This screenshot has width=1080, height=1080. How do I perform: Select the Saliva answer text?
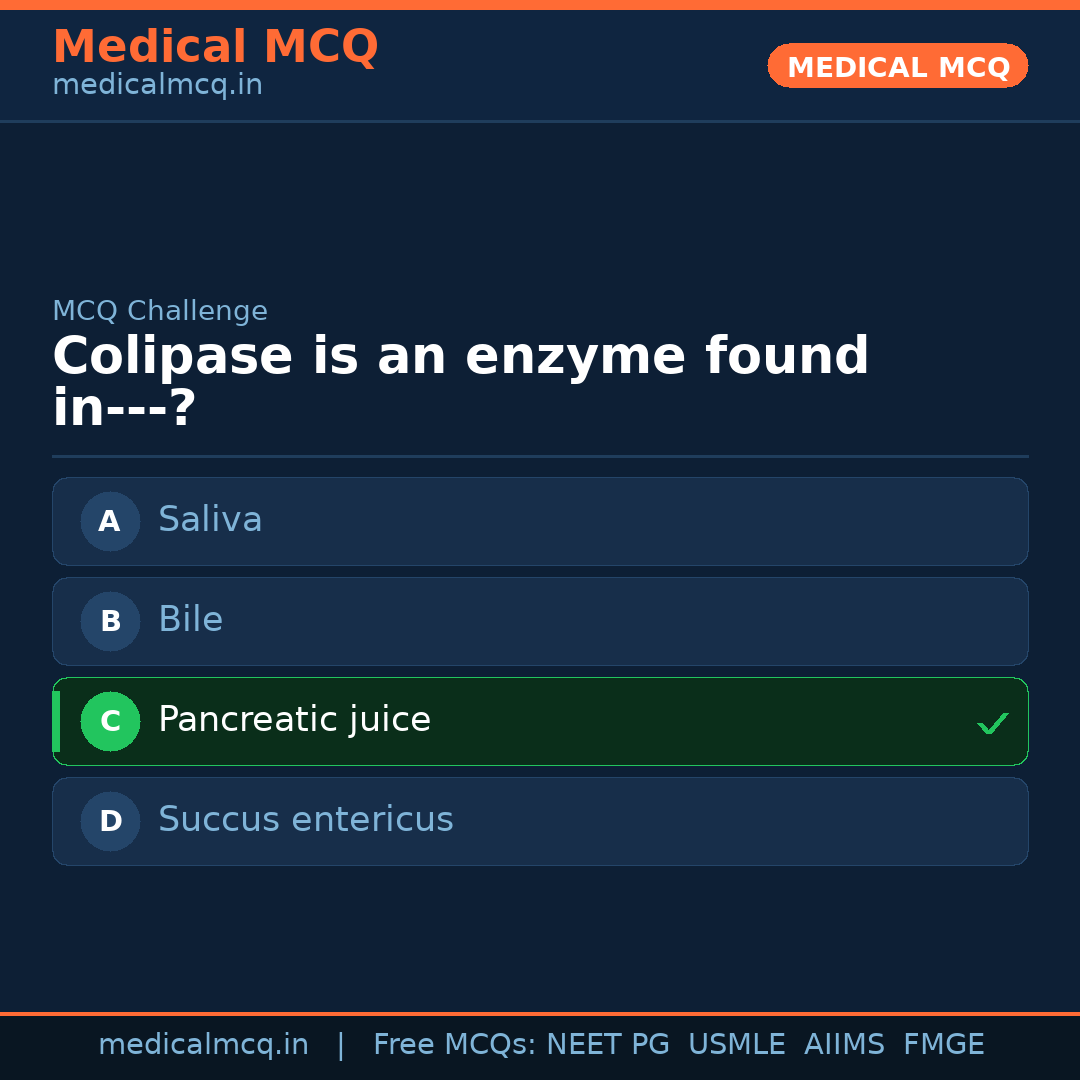coord(210,520)
